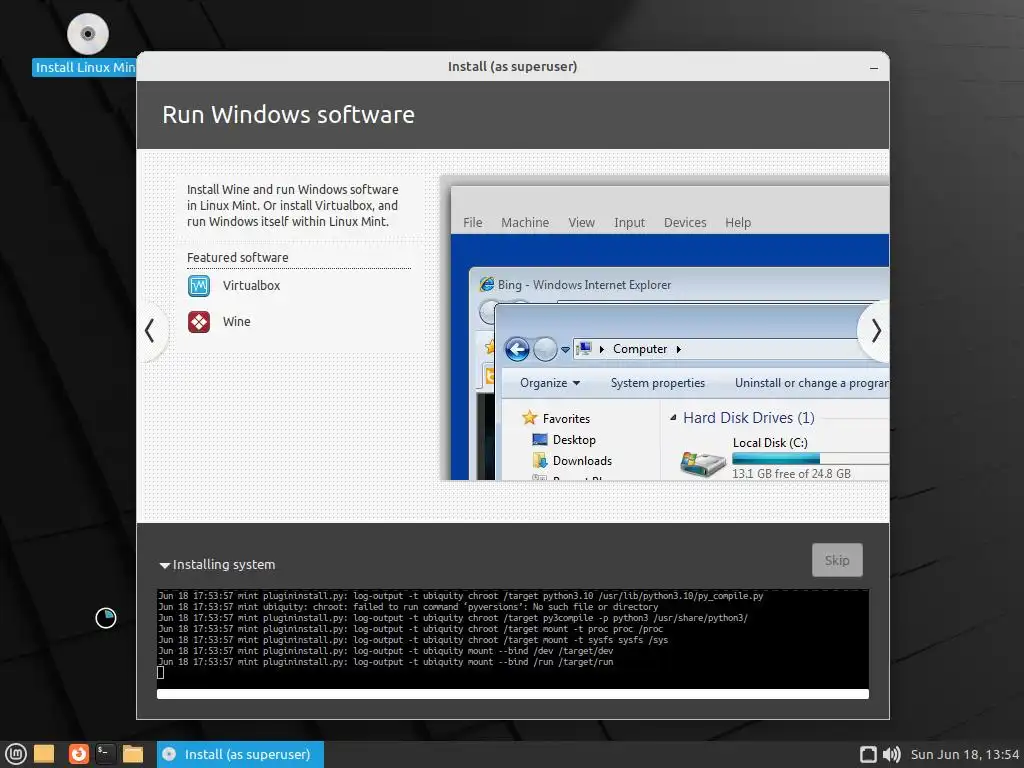Click the Wine featured software icon

[x=199, y=322]
